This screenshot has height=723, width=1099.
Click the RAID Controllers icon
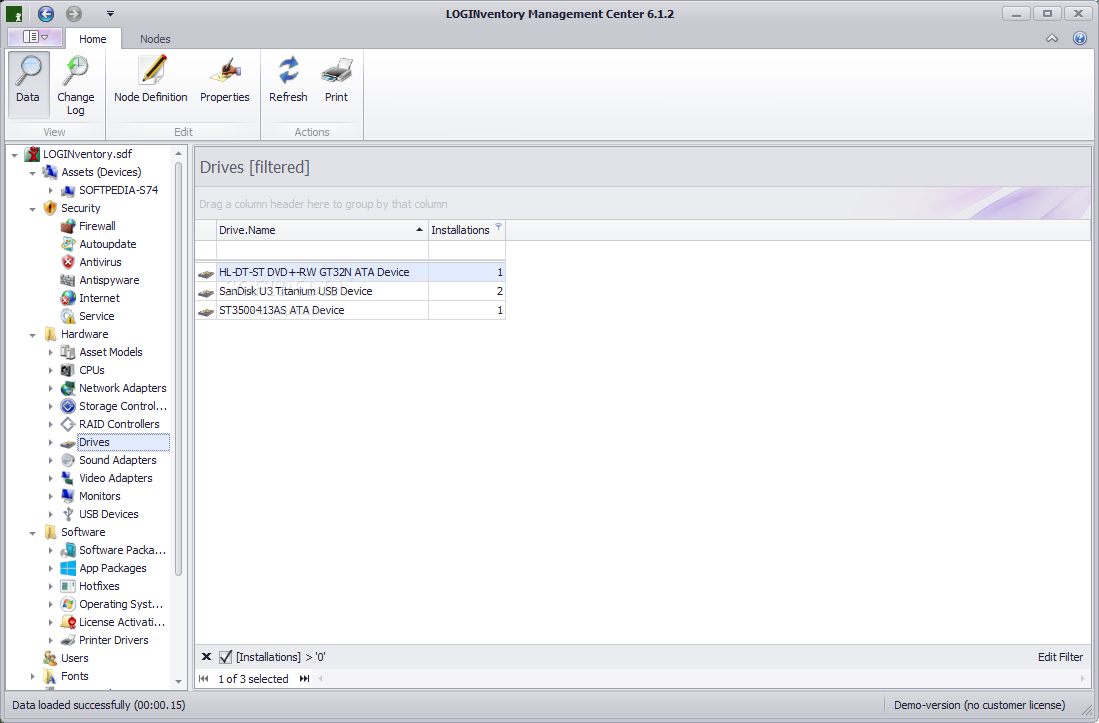[68, 424]
